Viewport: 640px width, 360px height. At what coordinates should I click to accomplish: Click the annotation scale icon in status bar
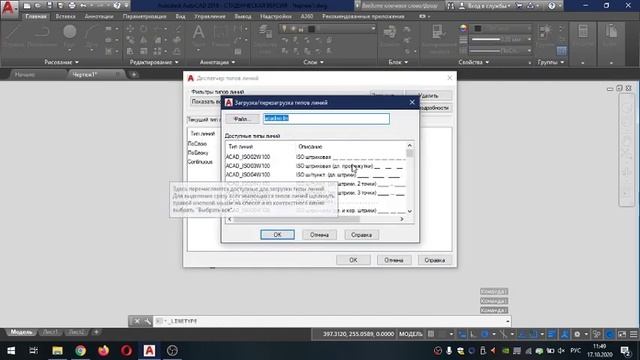[564, 334]
